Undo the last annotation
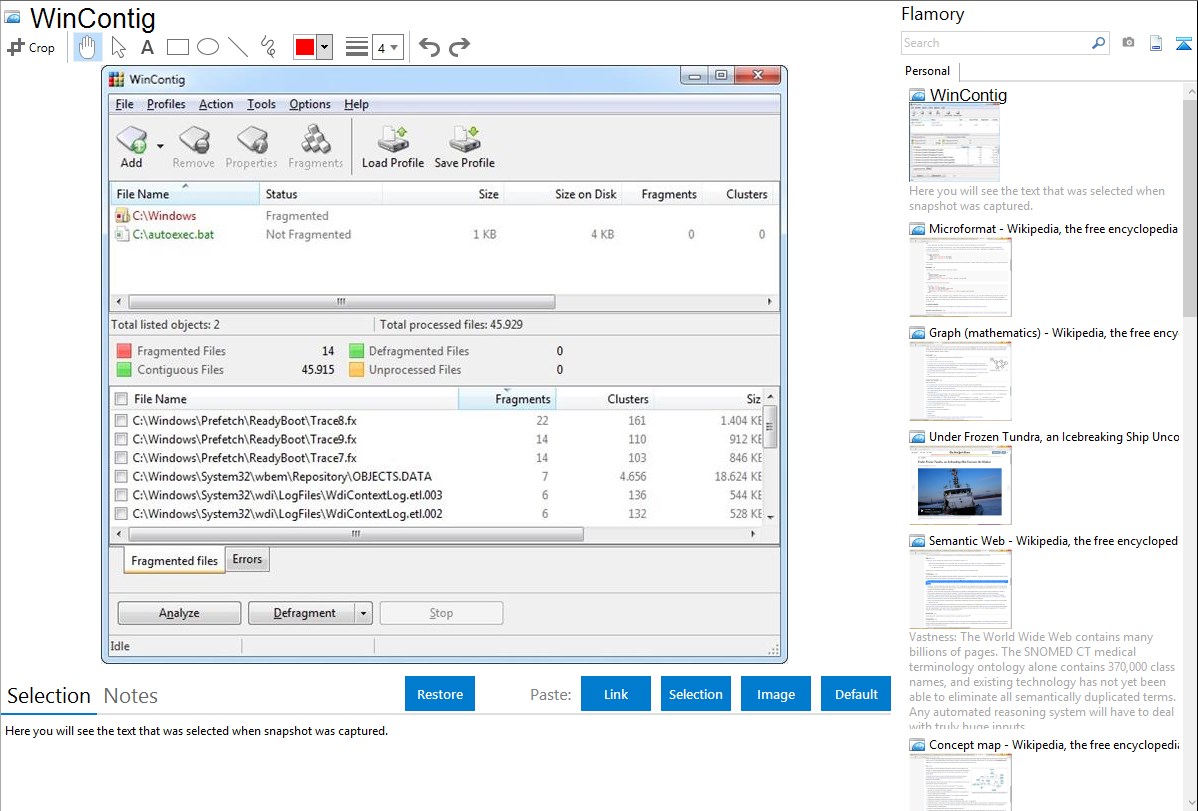The height and width of the screenshot is (811, 1198). point(429,47)
